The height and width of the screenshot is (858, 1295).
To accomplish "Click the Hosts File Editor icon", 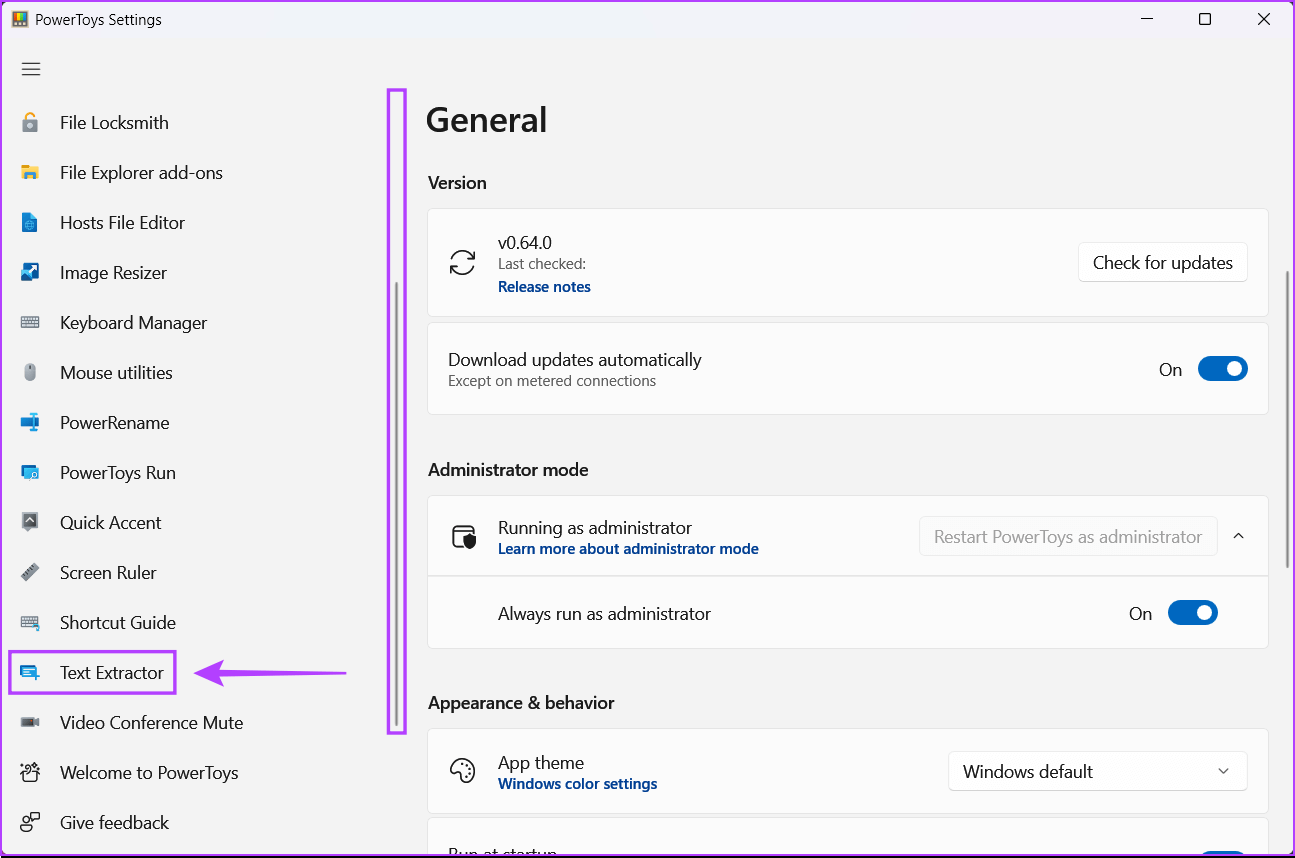I will click(x=30, y=223).
